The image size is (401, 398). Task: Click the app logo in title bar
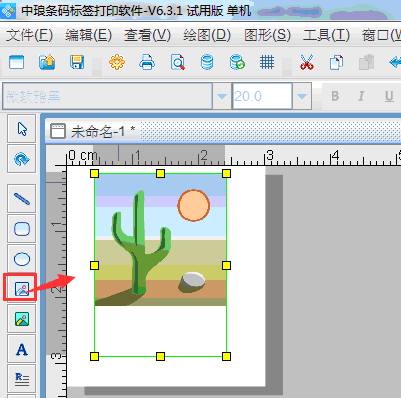[8, 11]
